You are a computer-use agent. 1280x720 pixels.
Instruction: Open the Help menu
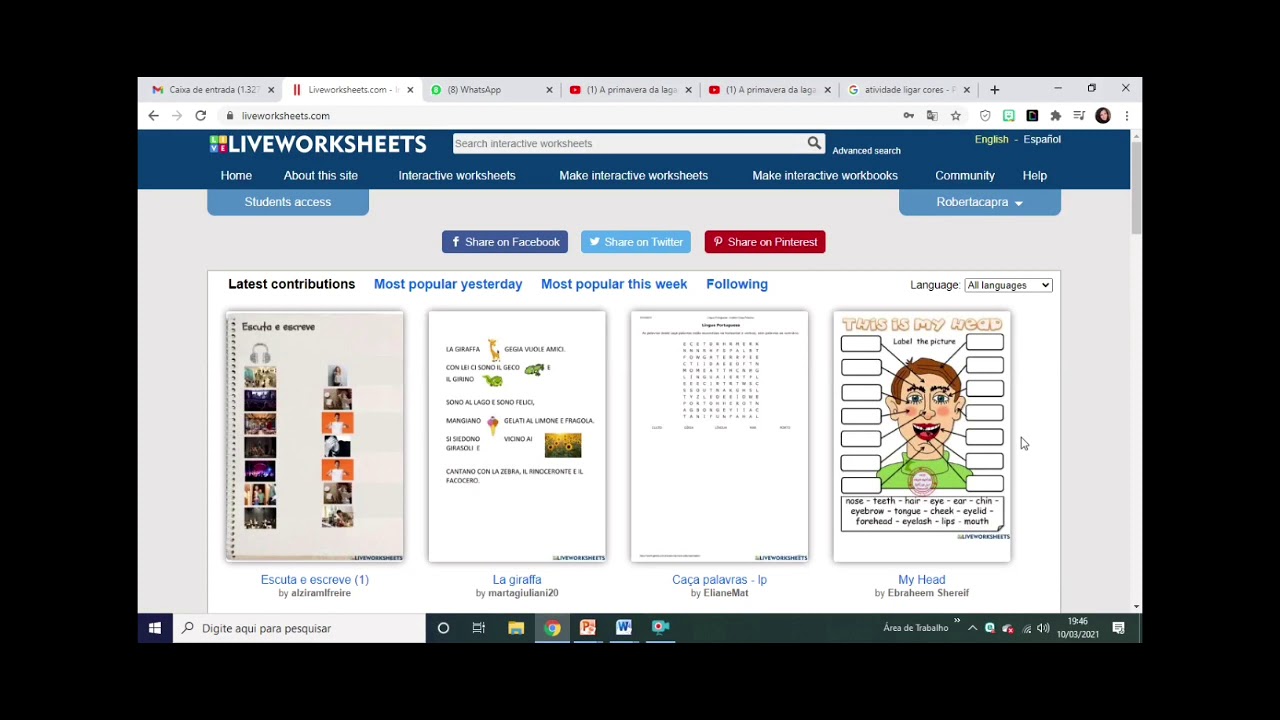coord(1034,176)
